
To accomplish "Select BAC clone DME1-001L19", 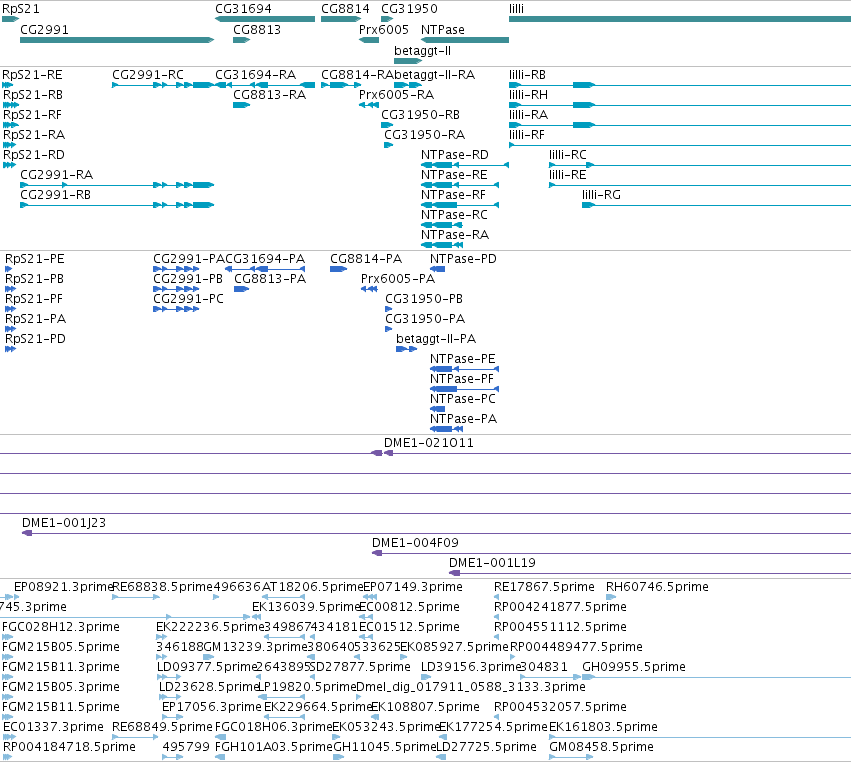I will point(492,563).
